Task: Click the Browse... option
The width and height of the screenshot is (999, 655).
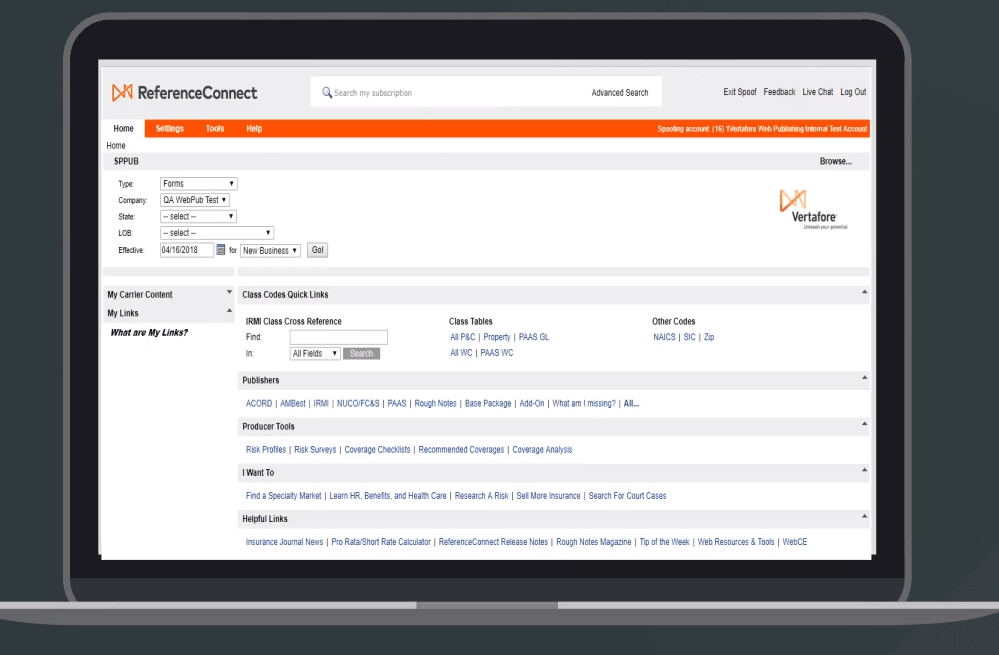Action: 836,161
